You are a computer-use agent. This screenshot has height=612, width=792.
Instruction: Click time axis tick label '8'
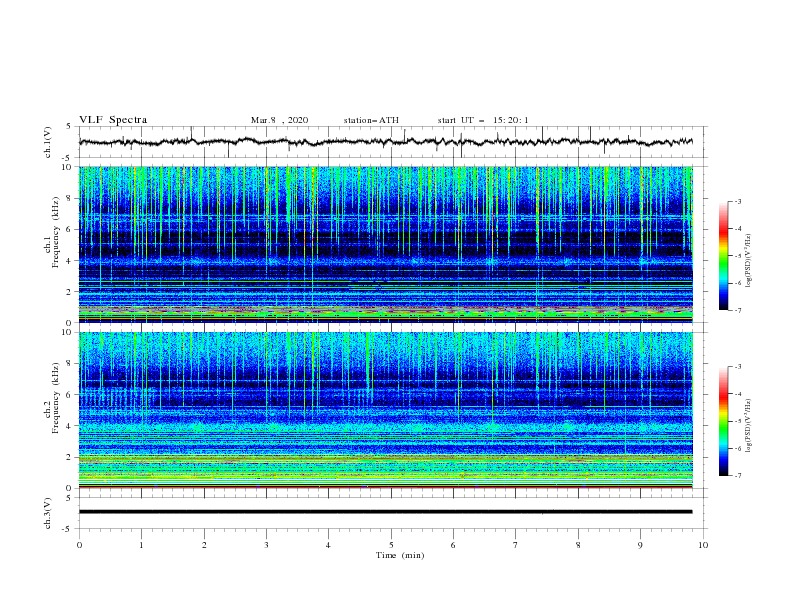click(578, 545)
